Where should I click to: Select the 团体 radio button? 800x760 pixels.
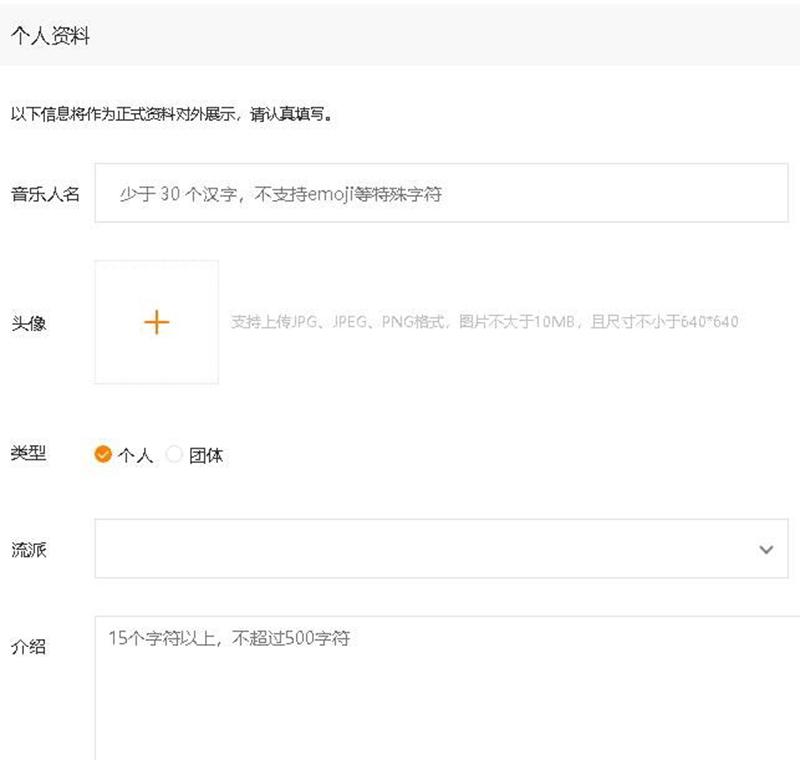[174, 454]
